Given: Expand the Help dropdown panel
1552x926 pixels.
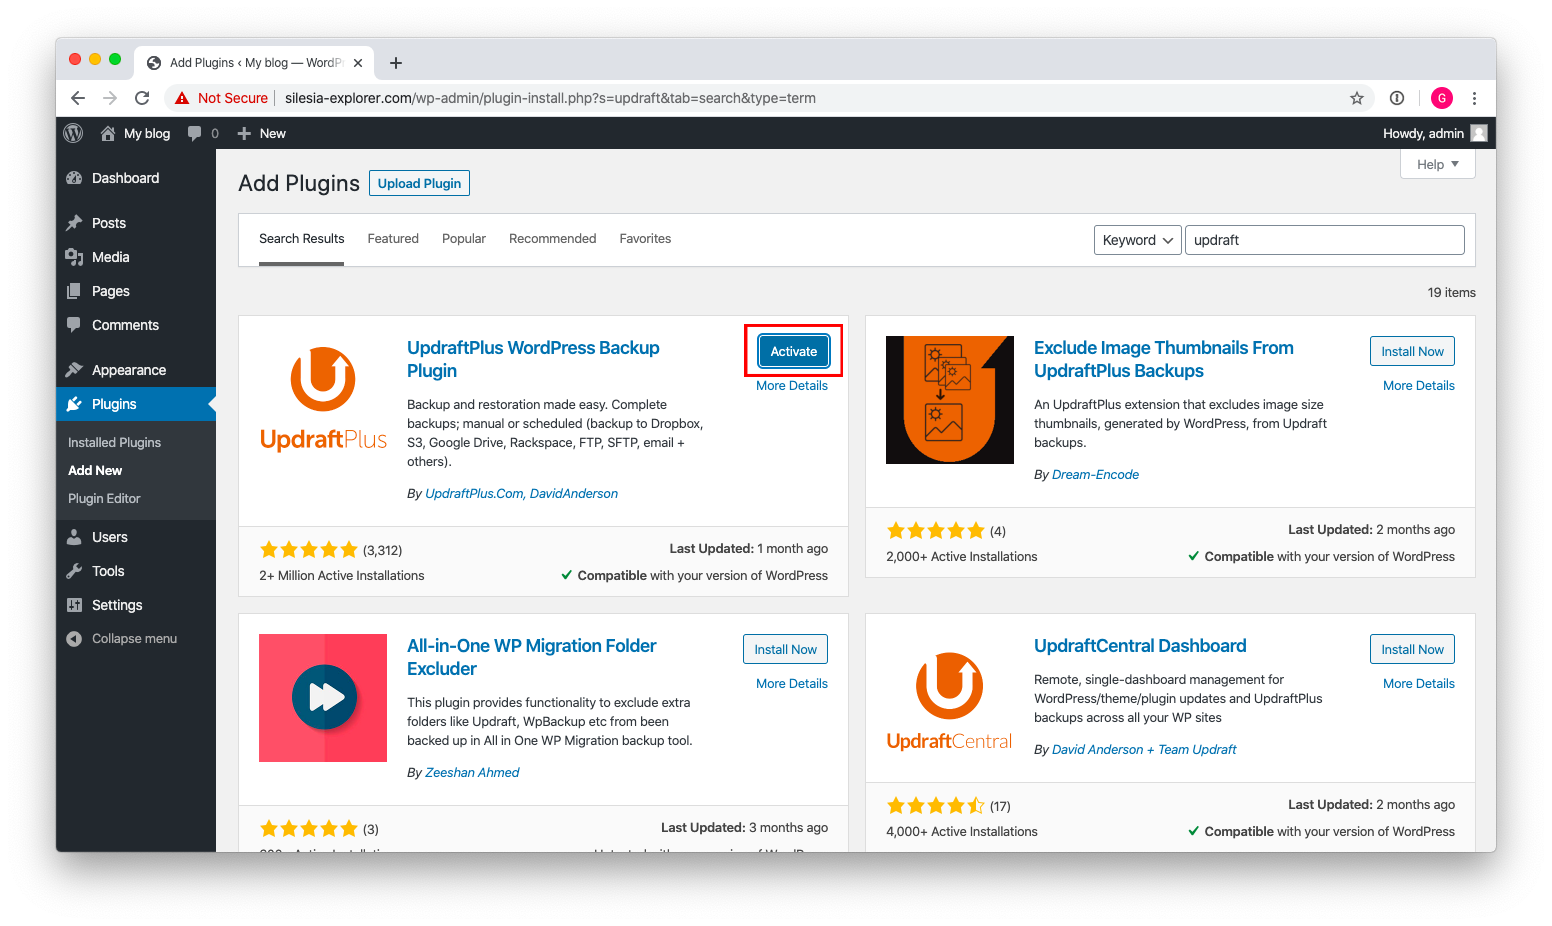Looking at the screenshot, I should point(1438,164).
